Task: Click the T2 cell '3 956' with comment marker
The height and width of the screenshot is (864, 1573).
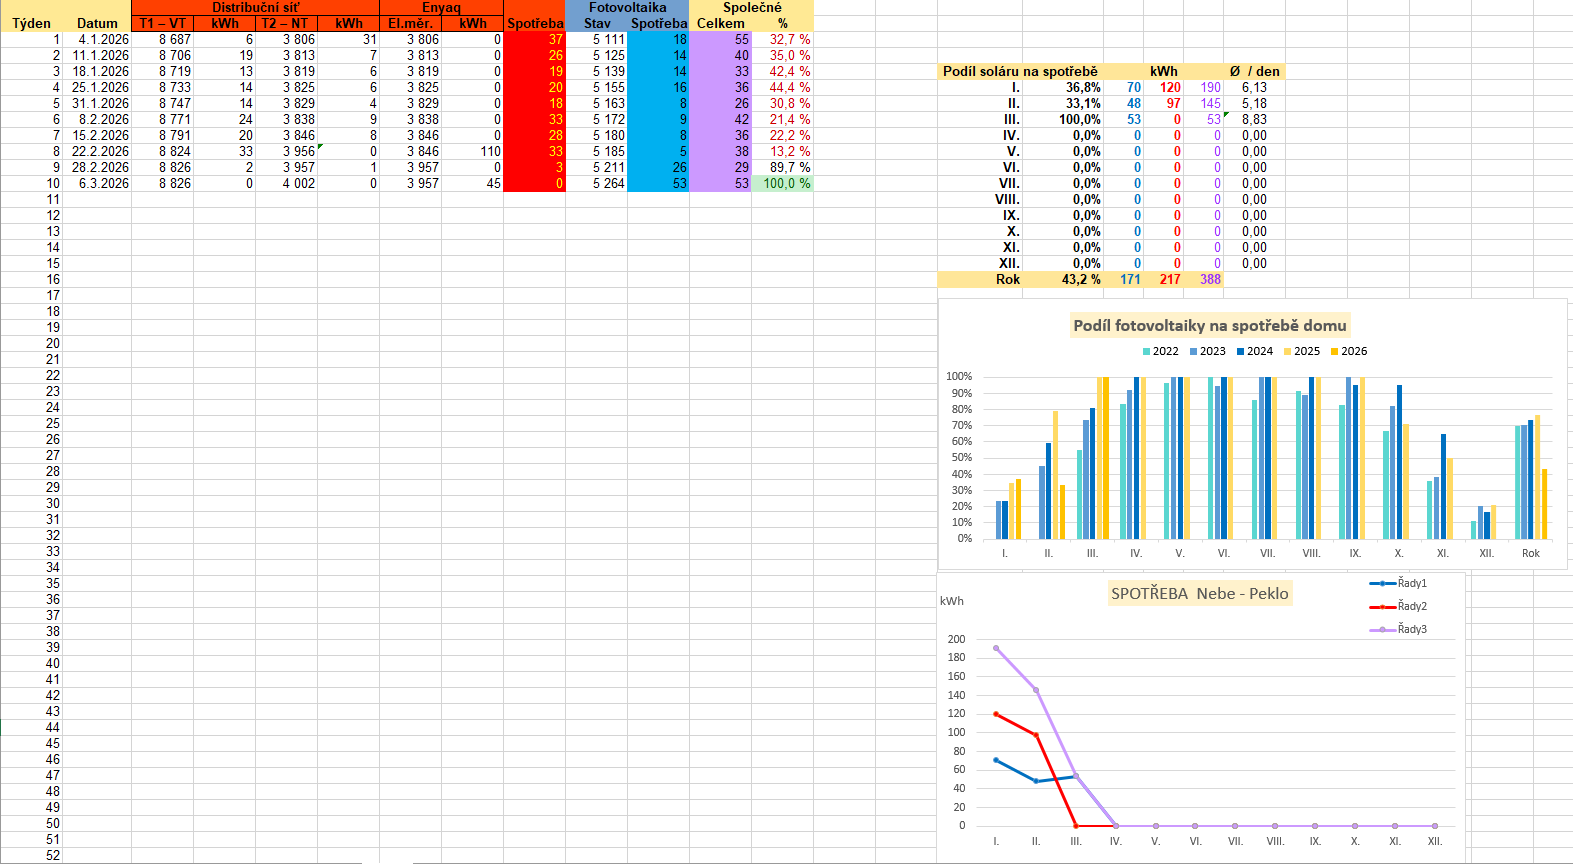Action: 286,151
